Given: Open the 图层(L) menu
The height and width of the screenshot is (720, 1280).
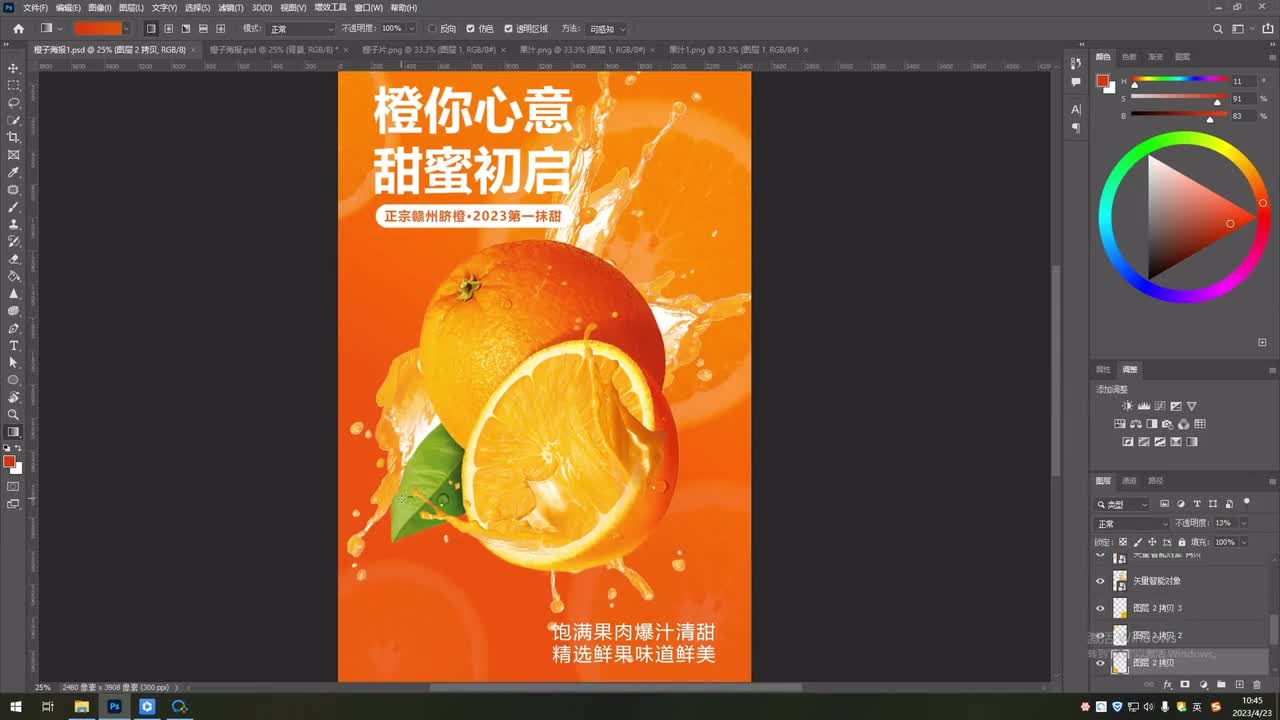Looking at the screenshot, I should (x=131, y=7).
